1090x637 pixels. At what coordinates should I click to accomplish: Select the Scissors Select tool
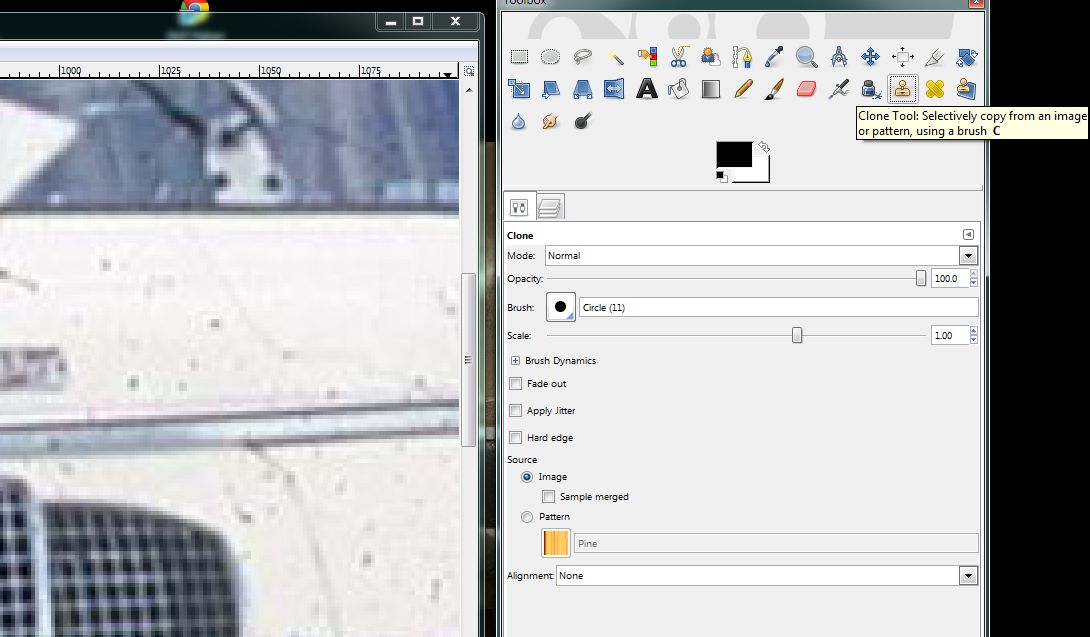coord(678,57)
